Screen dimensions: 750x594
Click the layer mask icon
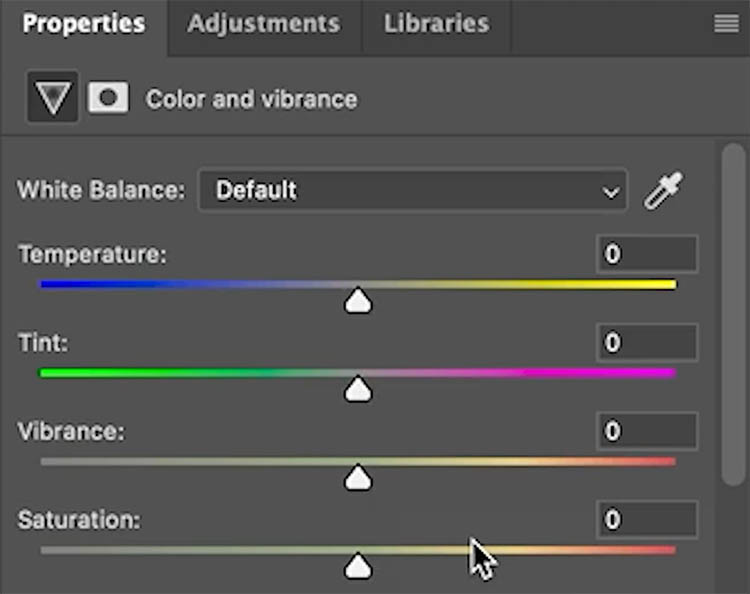(108, 98)
